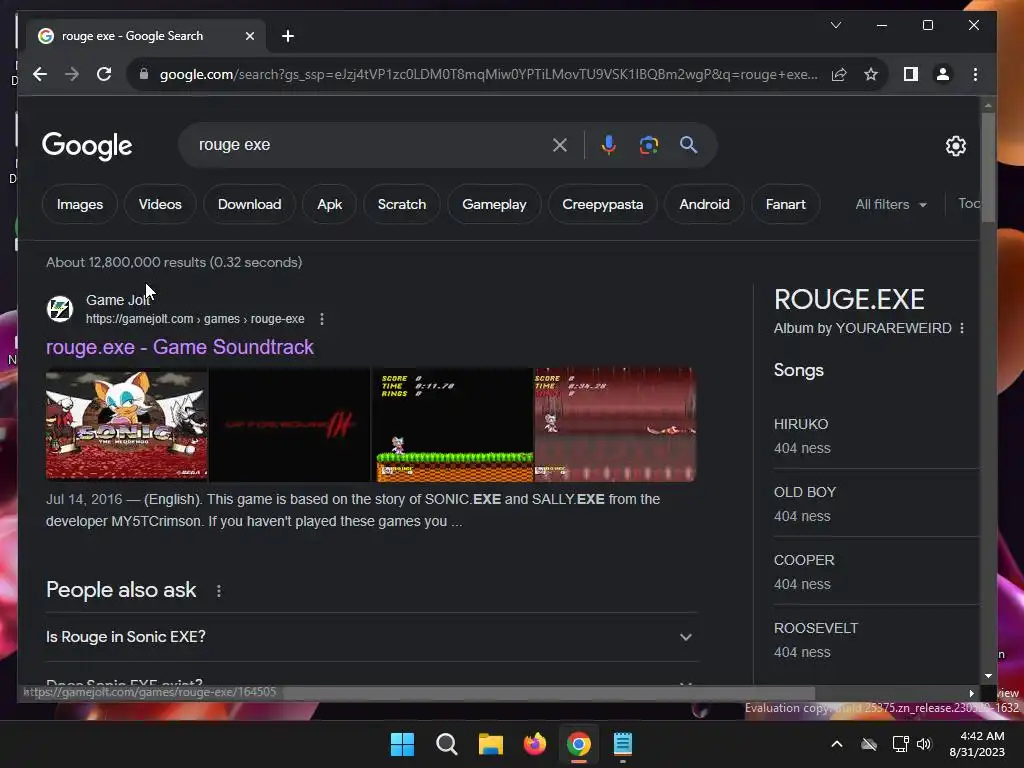Open Chrome profile menu
The height and width of the screenshot is (768, 1024).
[942, 74]
